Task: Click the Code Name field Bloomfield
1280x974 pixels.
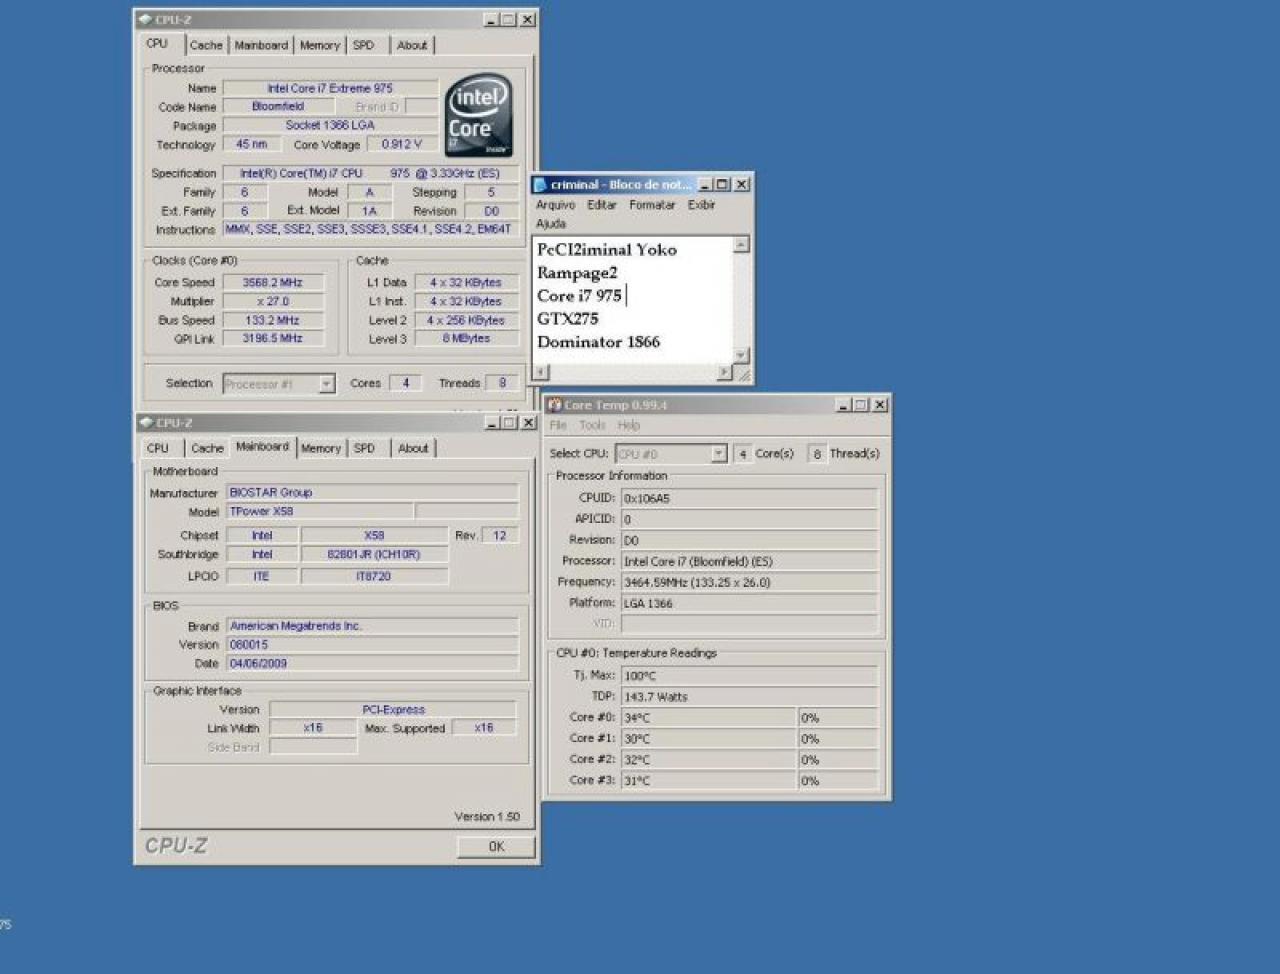Action: point(279,106)
